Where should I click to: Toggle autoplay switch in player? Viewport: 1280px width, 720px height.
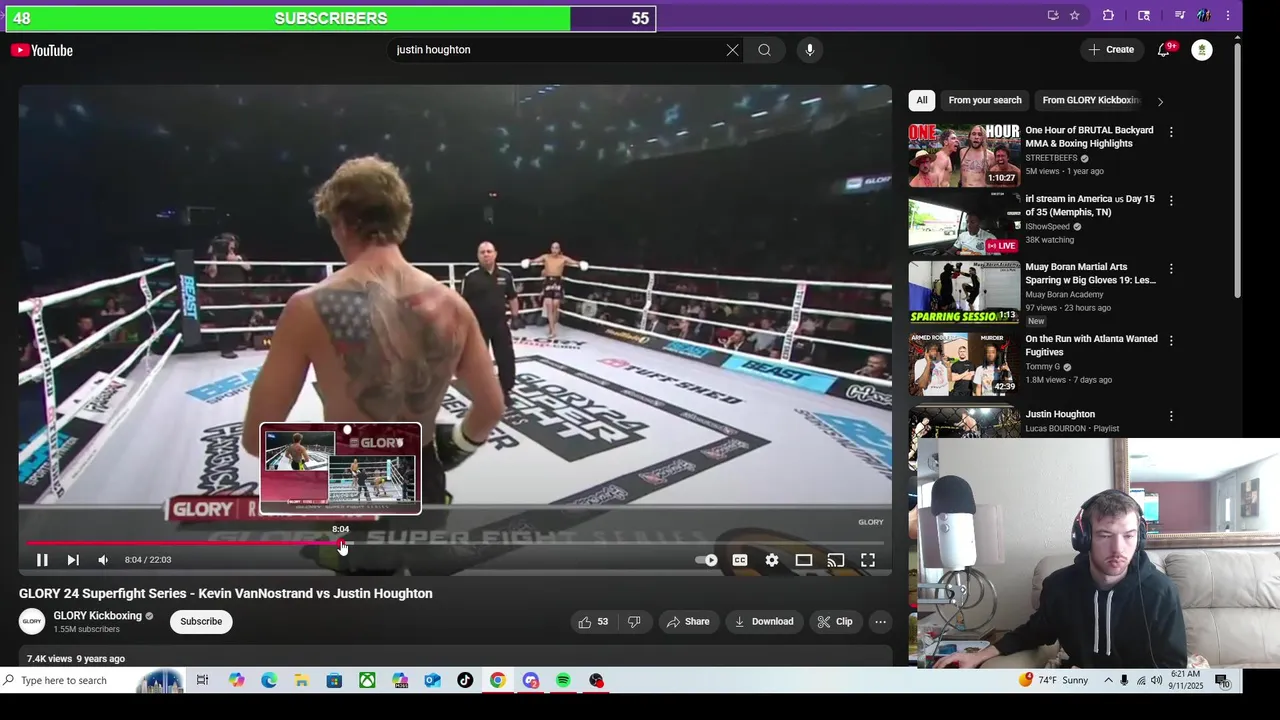707,560
